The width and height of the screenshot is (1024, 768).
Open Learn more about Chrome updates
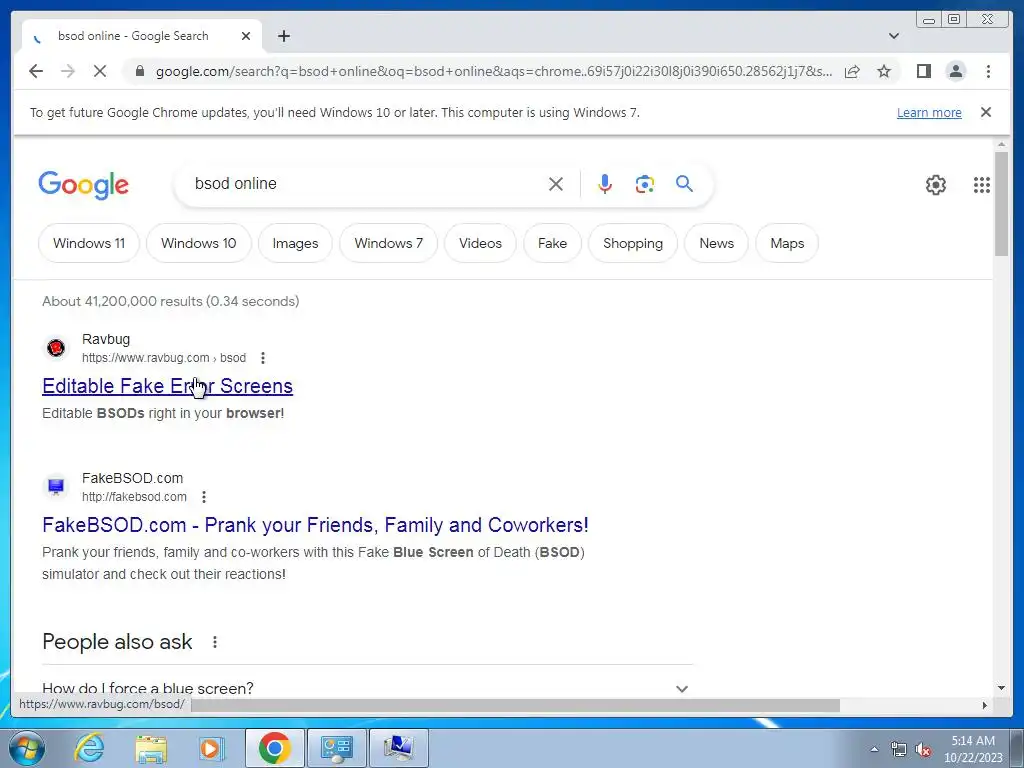(x=929, y=112)
